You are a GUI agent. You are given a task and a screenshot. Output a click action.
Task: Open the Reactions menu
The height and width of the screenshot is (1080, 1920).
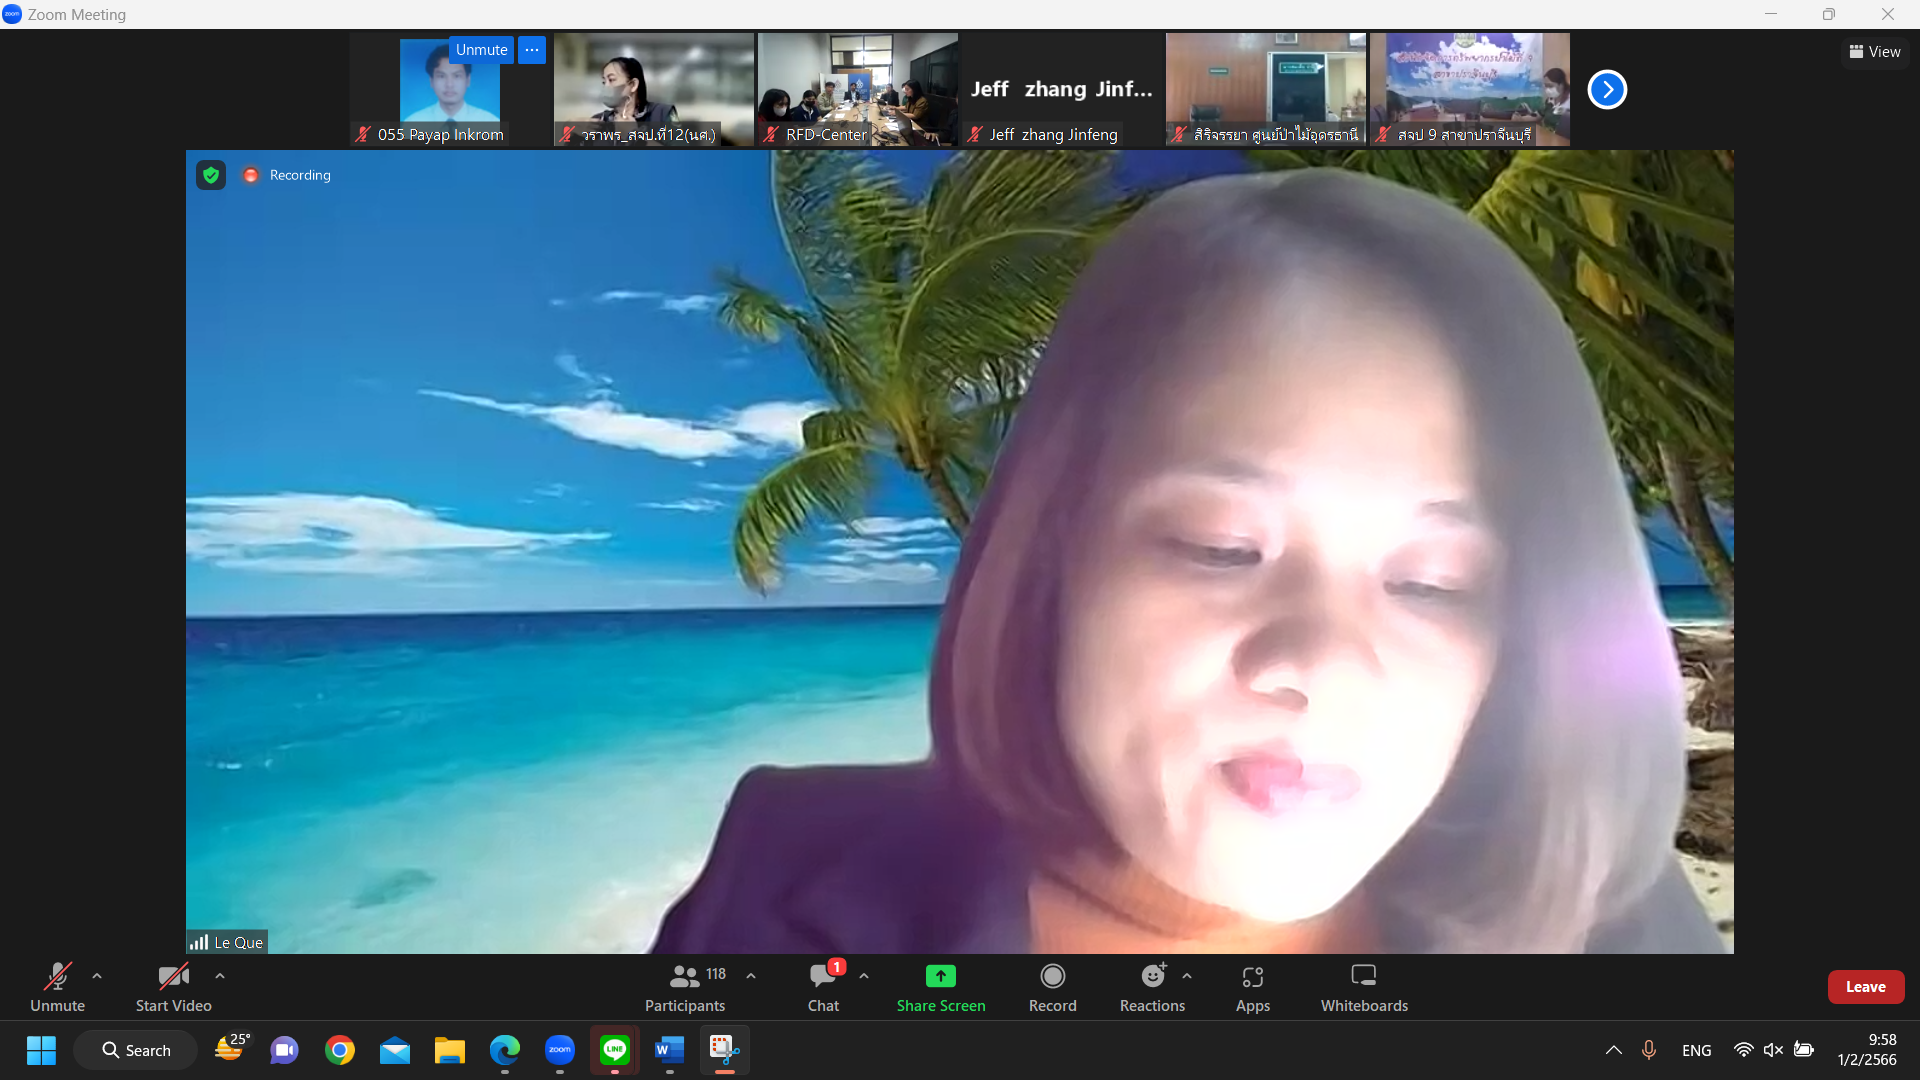pos(1152,986)
